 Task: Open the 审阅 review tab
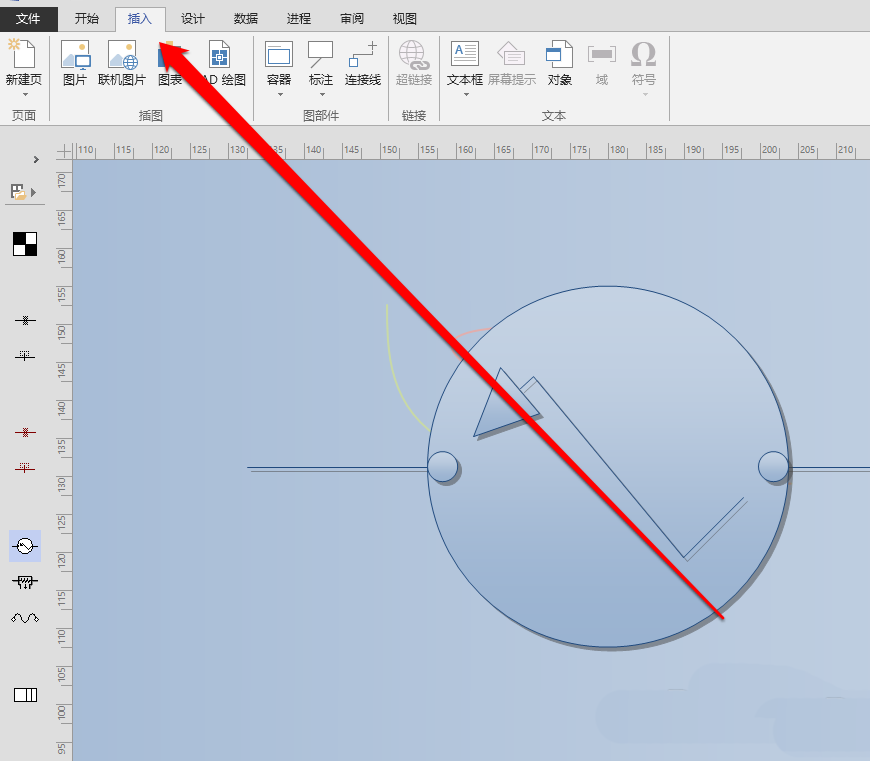(x=352, y=18)
